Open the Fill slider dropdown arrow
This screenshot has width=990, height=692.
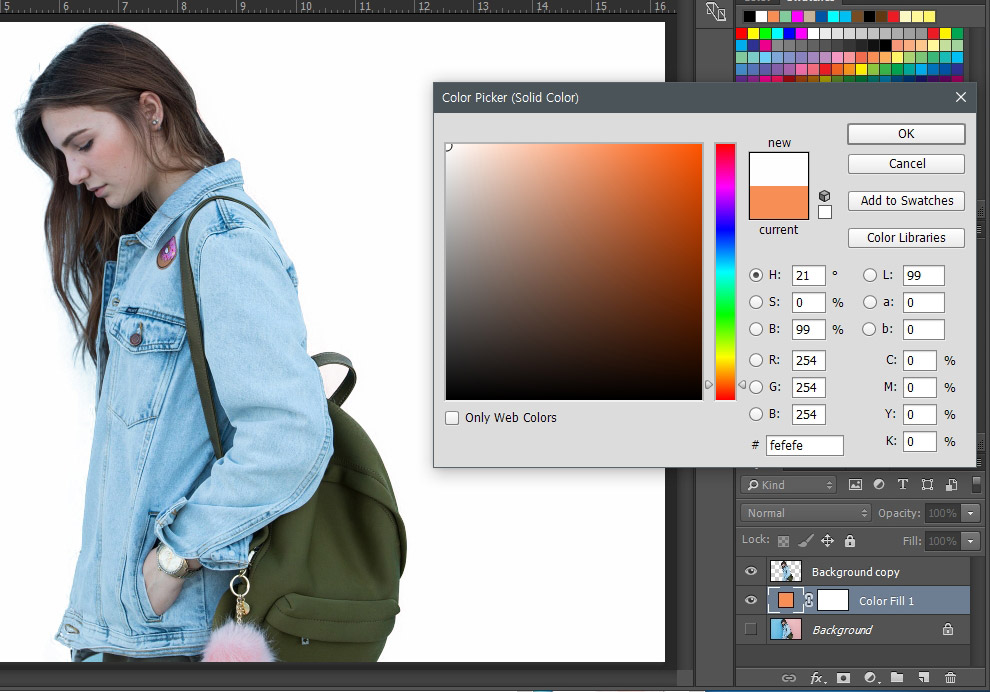point(970,541)
